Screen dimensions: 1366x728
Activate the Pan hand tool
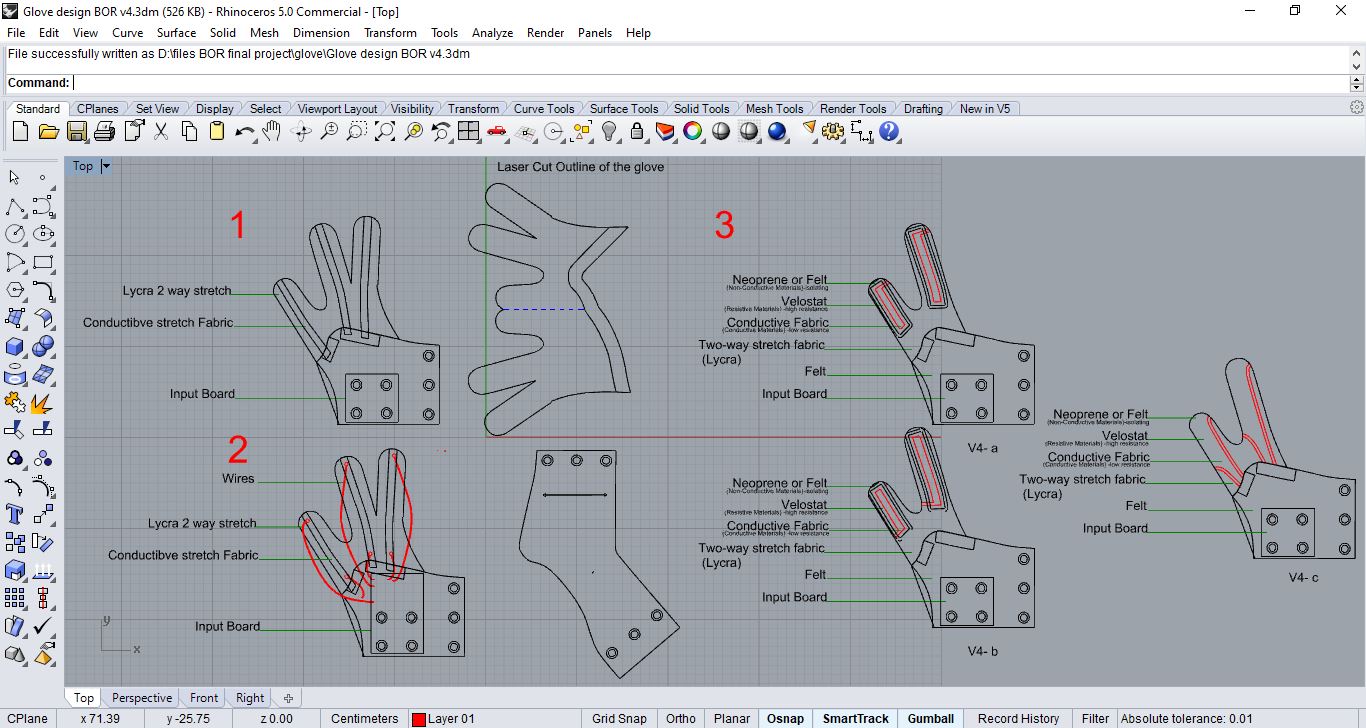tap(272, 131)
